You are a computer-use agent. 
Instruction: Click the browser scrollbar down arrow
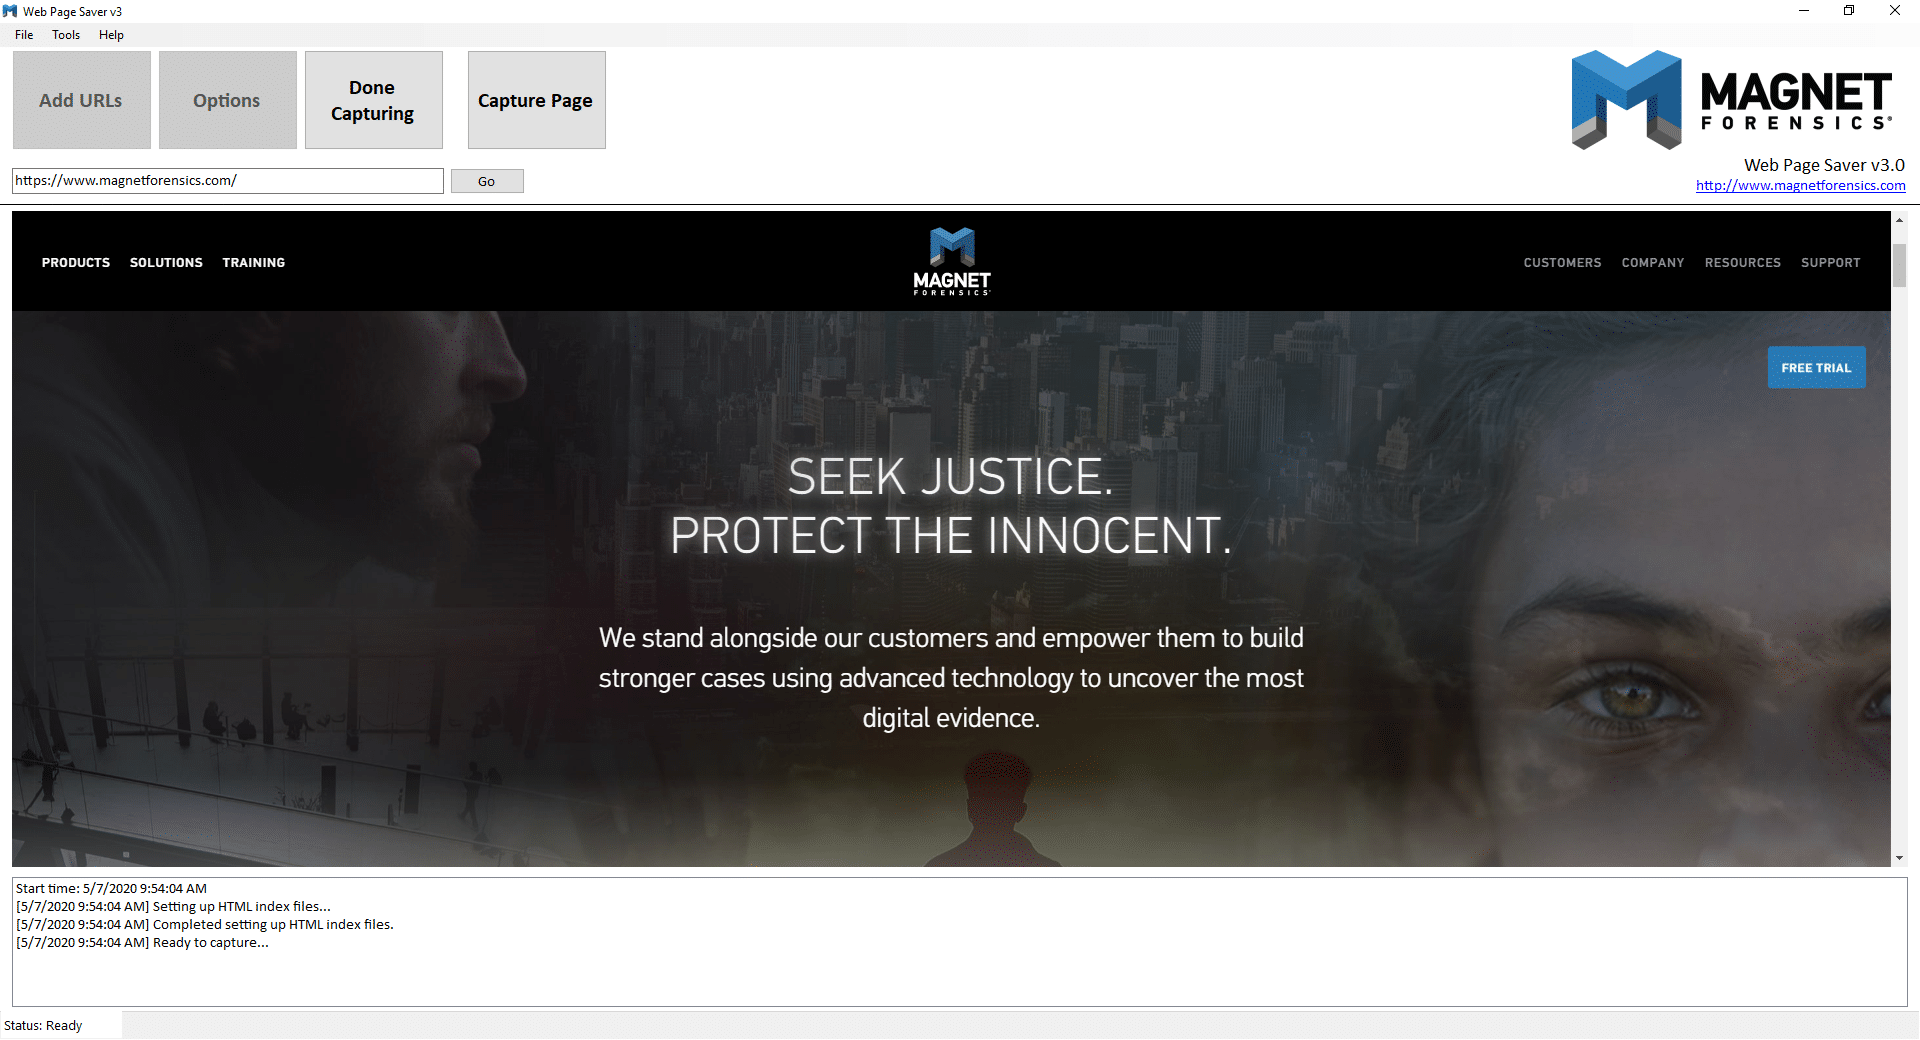1899,858
